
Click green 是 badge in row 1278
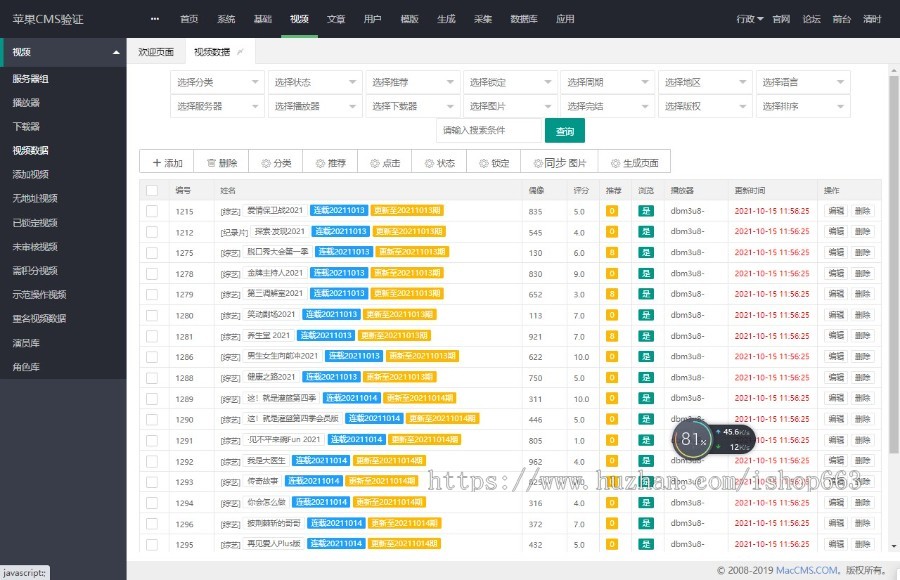(x=646, y=273)
